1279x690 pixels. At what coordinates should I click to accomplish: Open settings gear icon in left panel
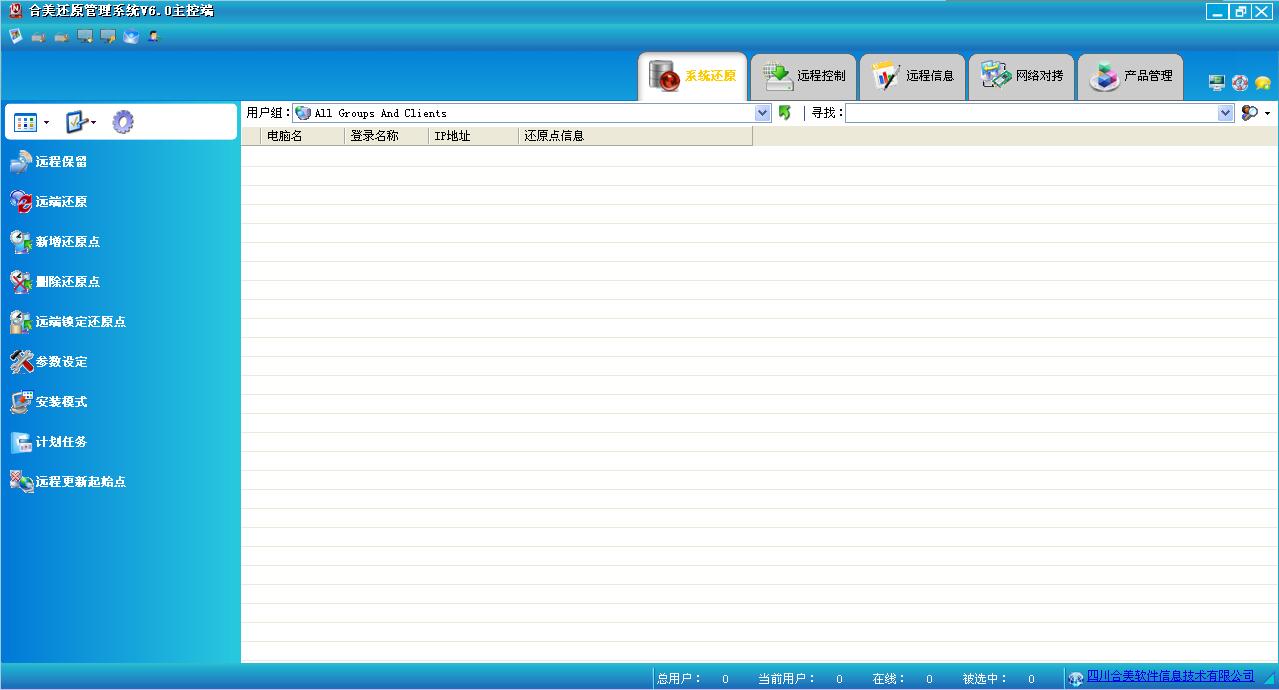click(123, 122)
